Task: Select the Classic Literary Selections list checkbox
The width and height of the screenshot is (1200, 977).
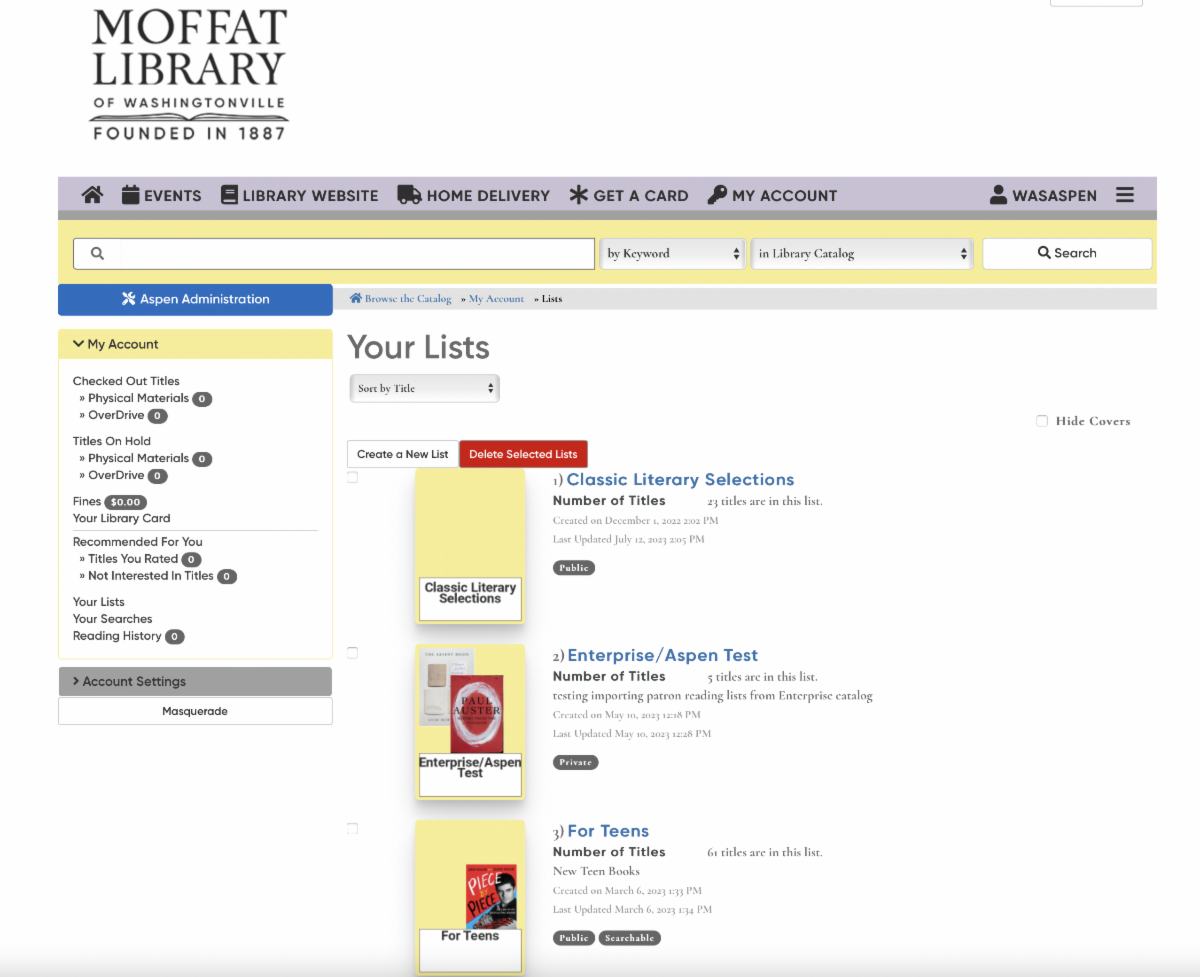Action: pyautogui.click(x=352, y=477)
